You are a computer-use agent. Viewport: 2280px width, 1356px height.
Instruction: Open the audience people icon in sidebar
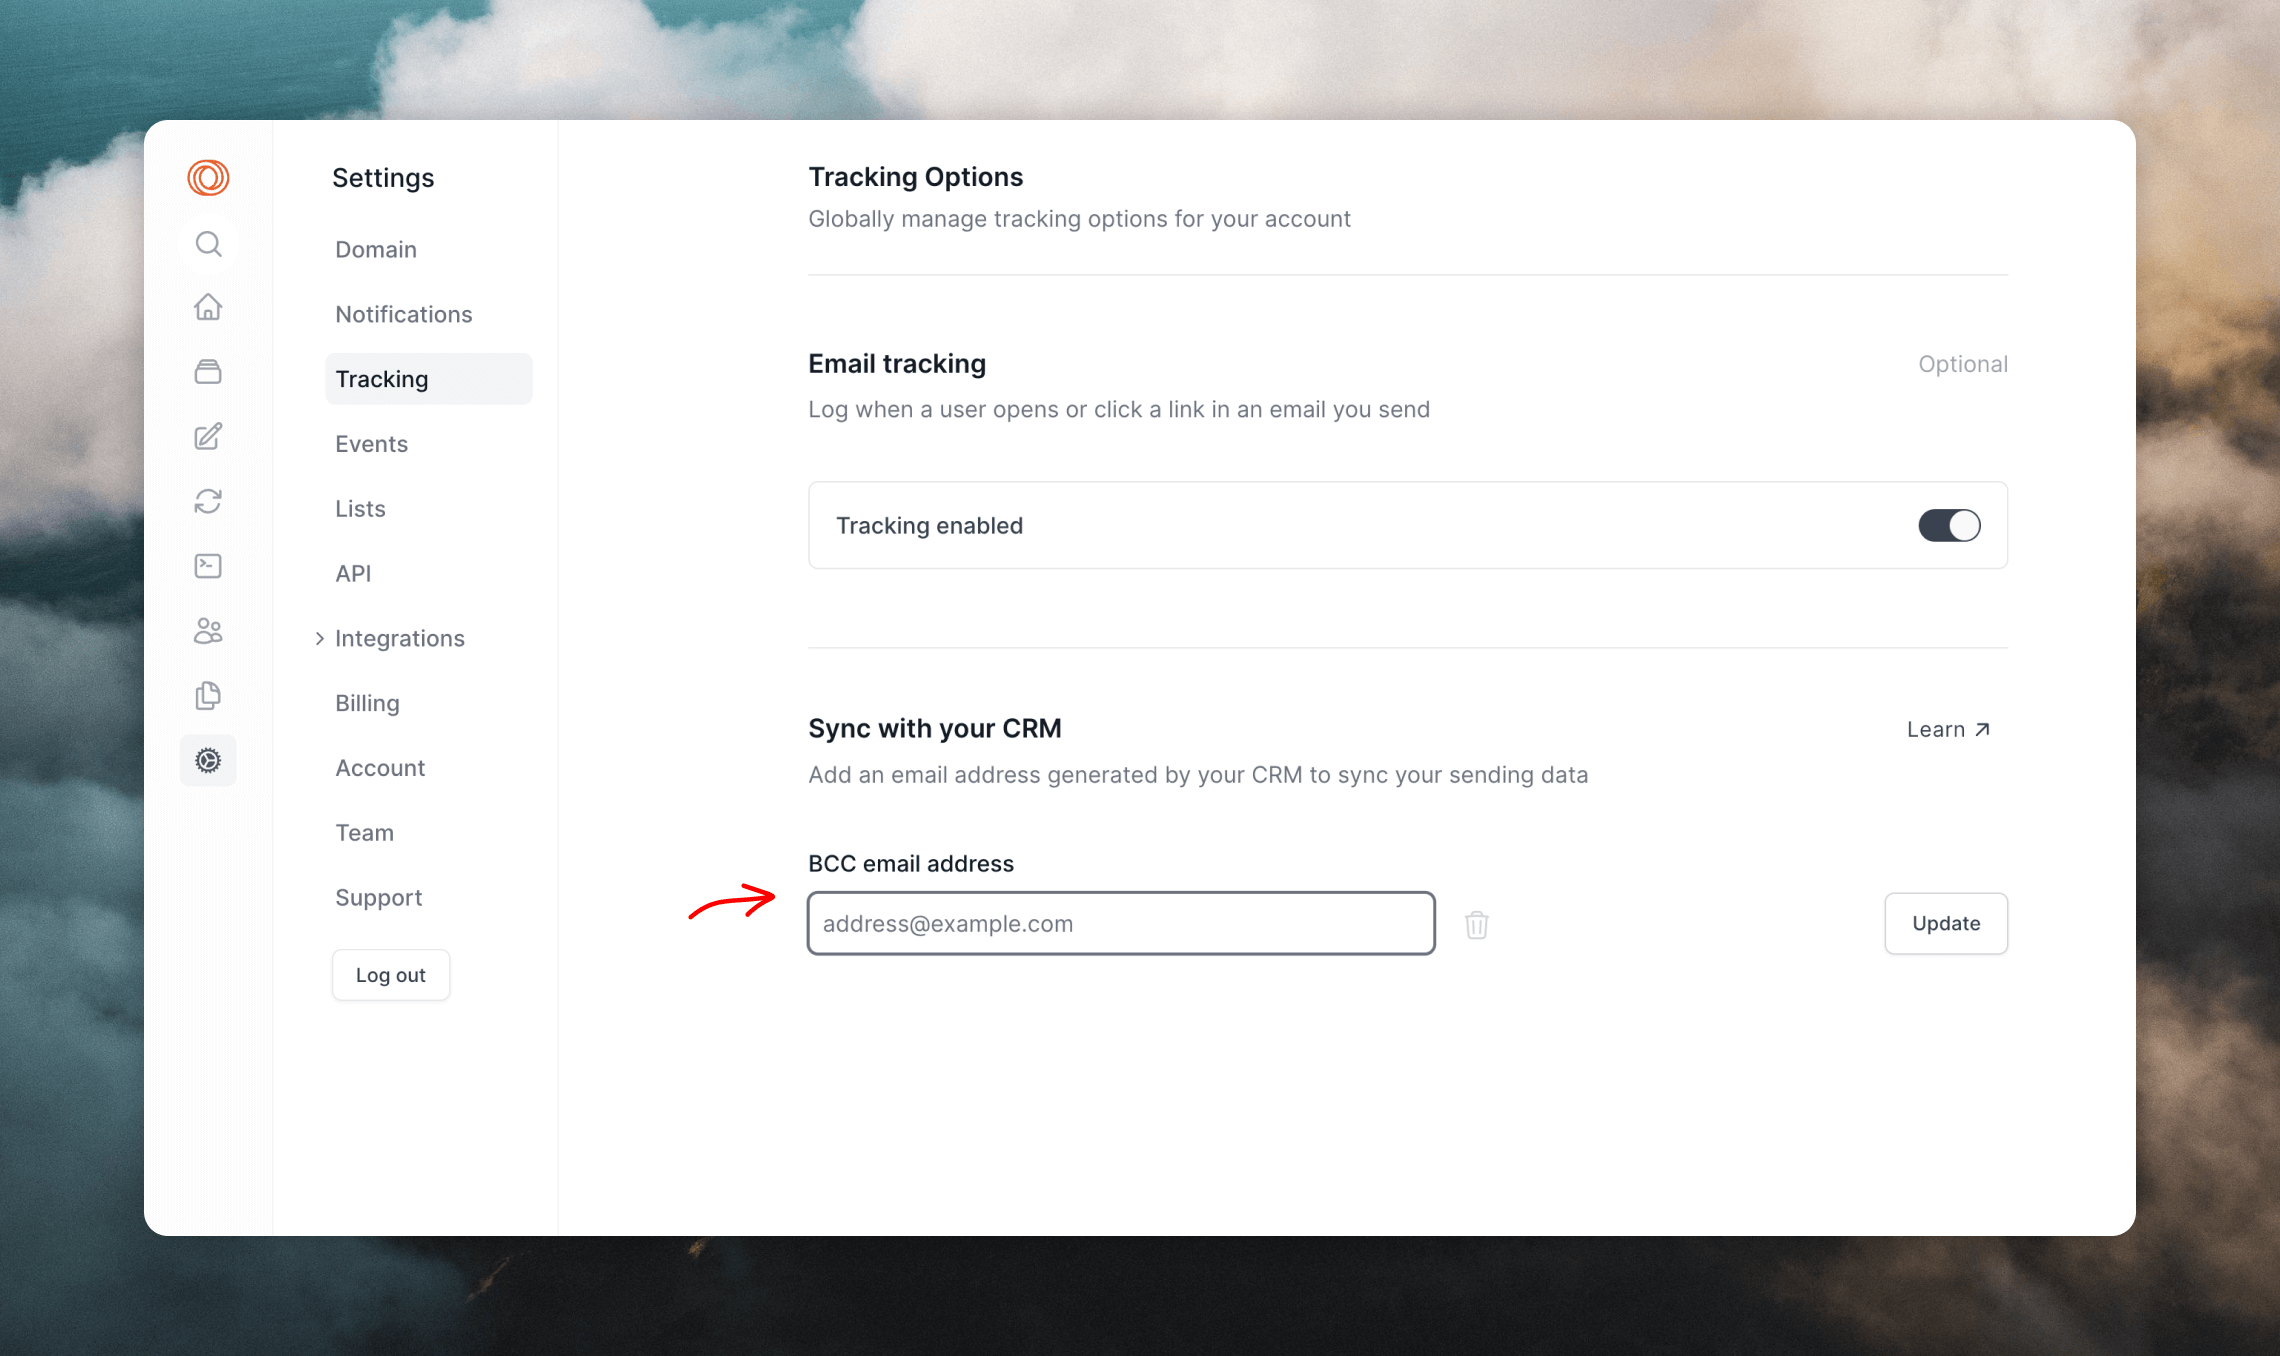coord(208,631)
